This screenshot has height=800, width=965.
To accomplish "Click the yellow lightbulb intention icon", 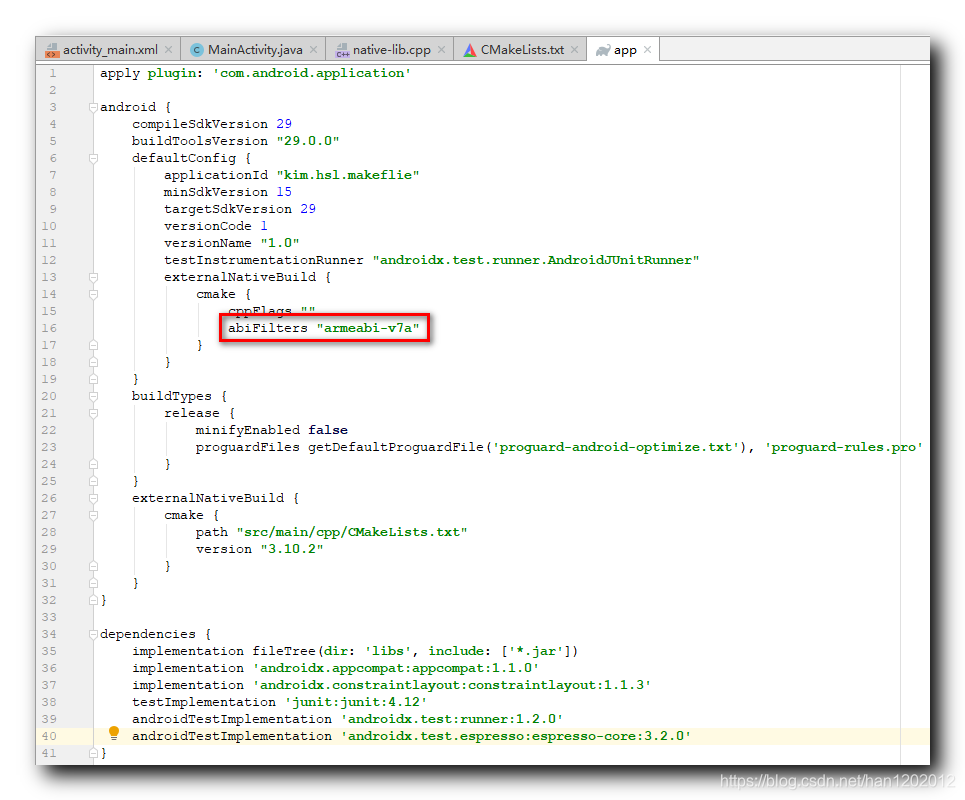I will pyautogui.click(x=114, y=732).
